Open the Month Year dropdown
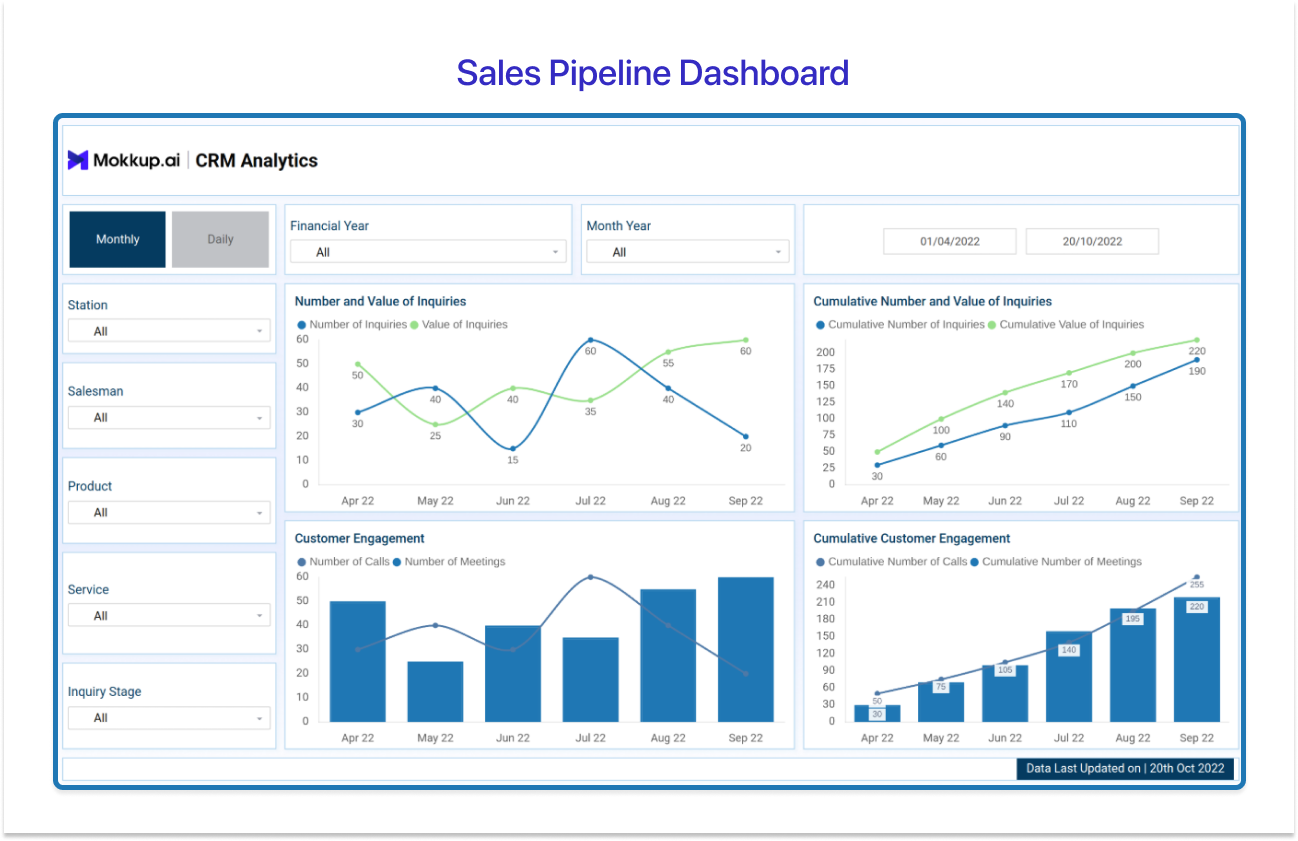Viewport: 1298px width, 841px height. click(688, 252)
